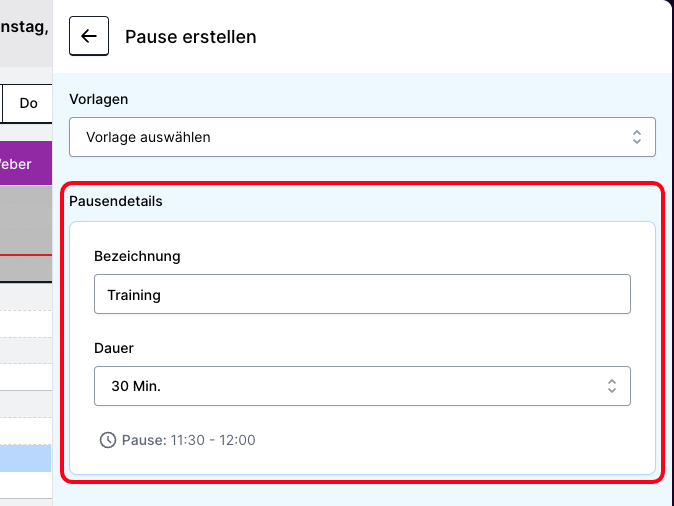Click the Bezeichnung label
This screenshot has height=506, width=674.
point(137,256)
